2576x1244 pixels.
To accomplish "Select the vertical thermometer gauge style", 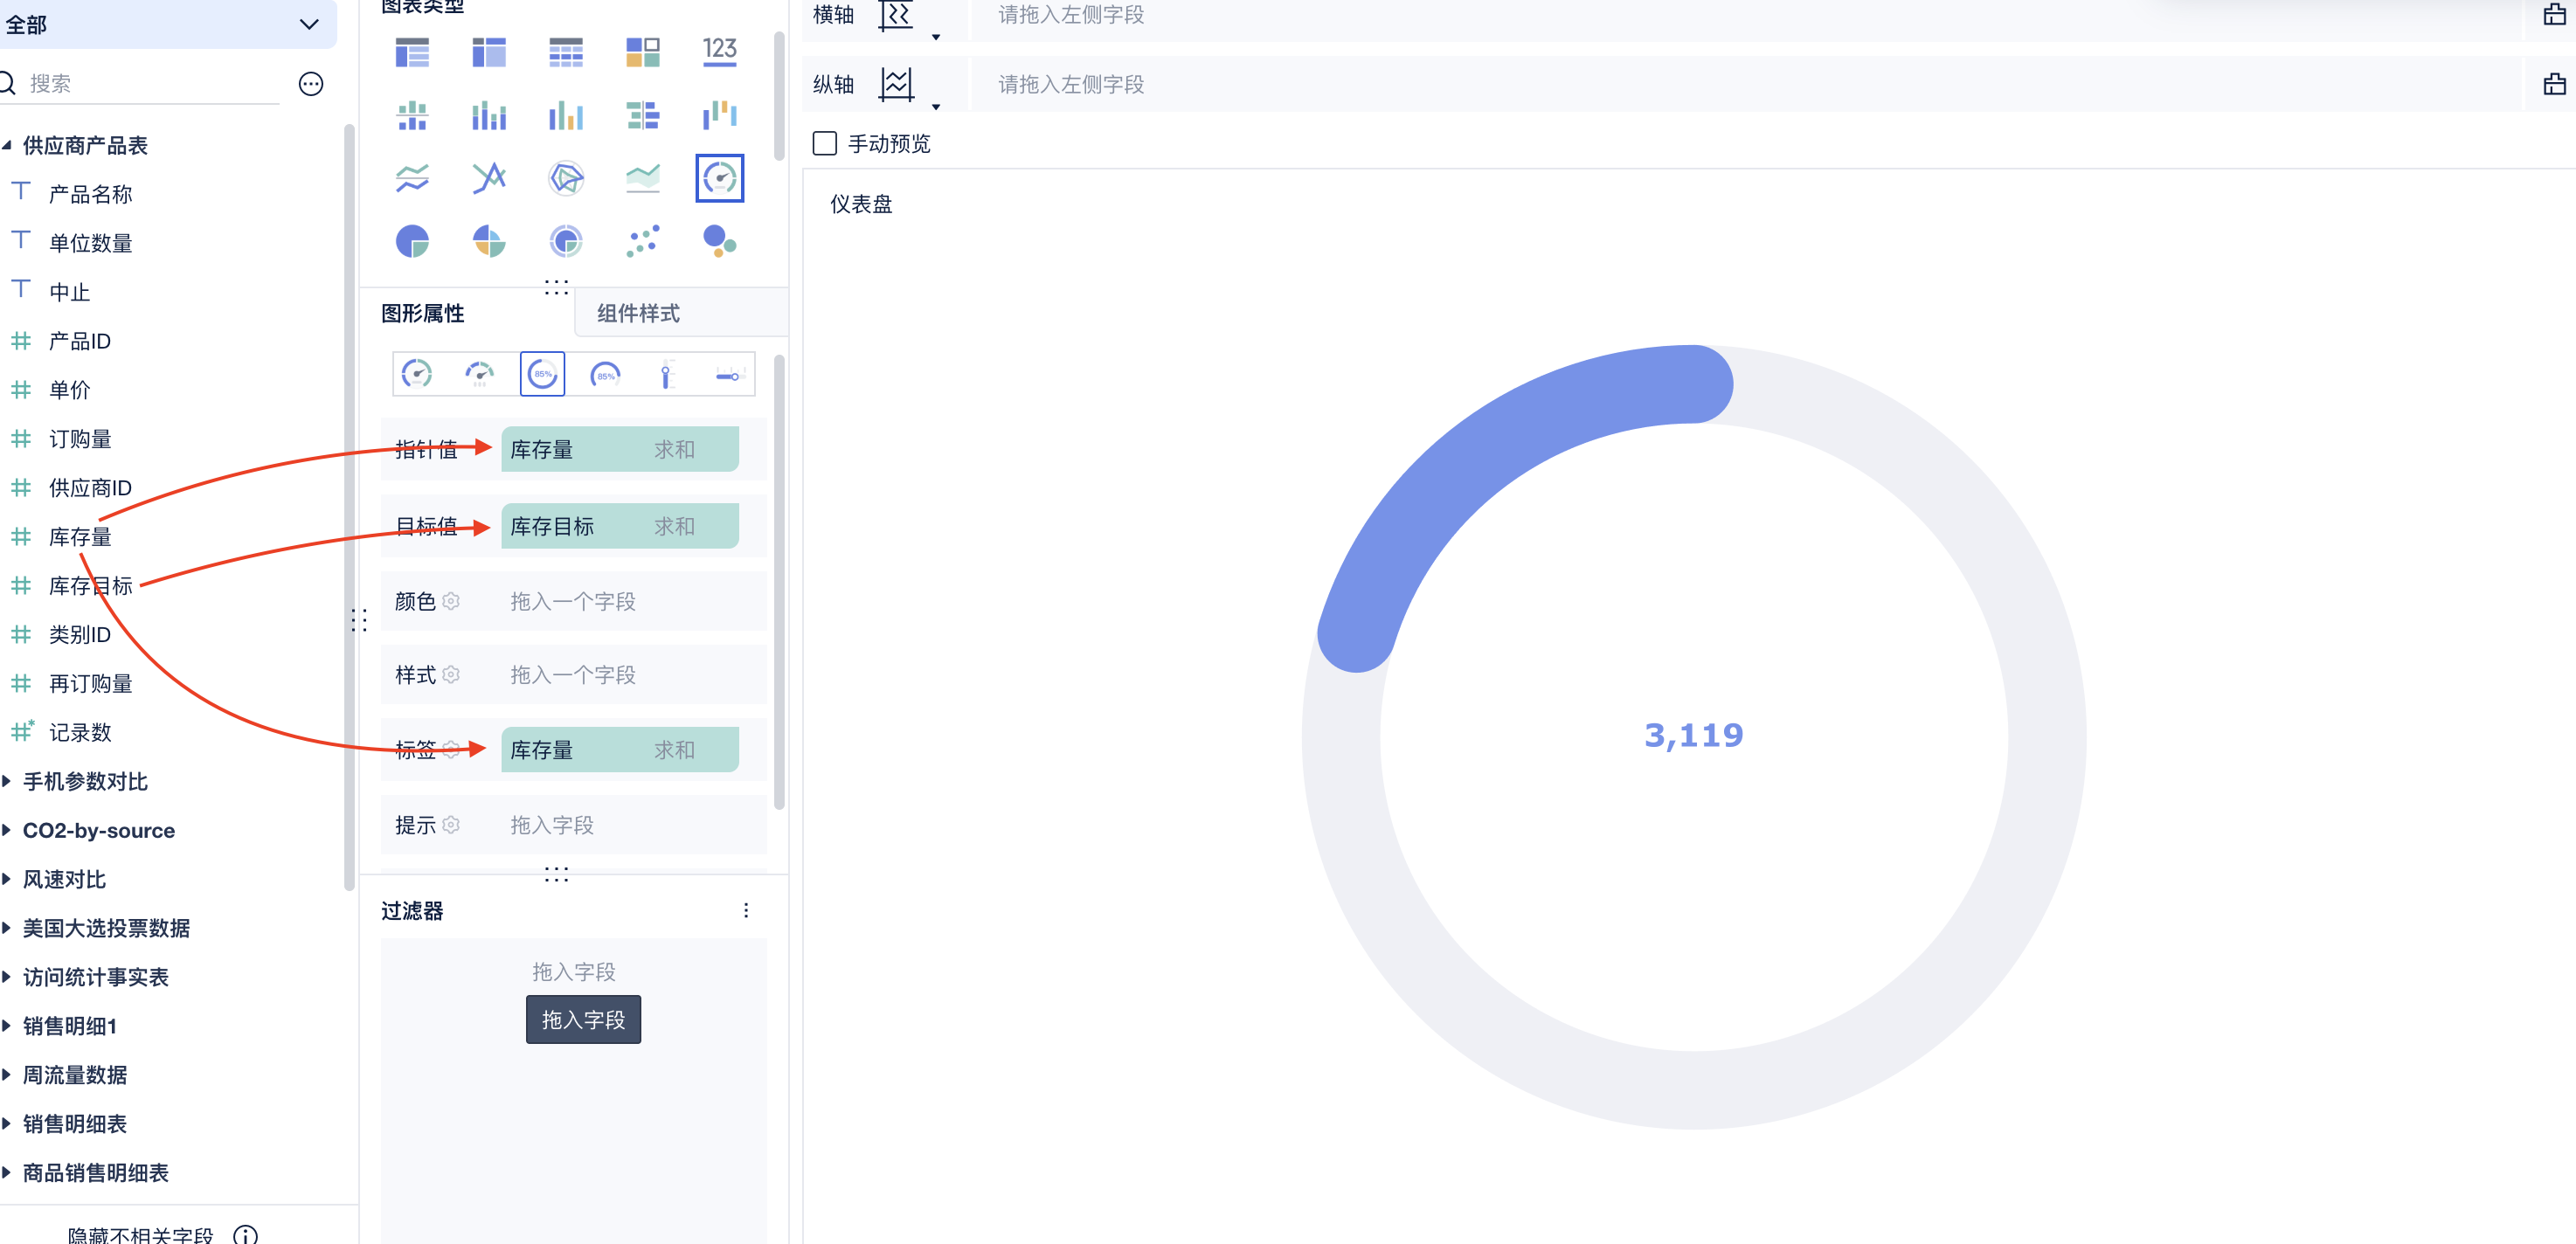I will [x=667, y=375].
